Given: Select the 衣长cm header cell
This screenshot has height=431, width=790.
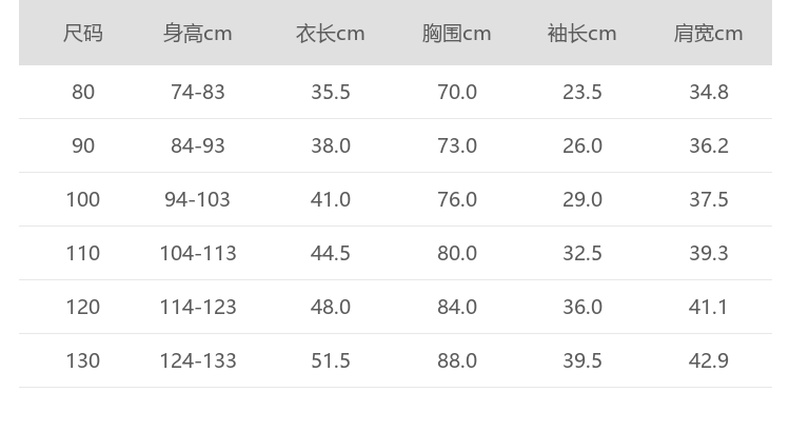Looking at the screenshot, I should tap(330, 34).
